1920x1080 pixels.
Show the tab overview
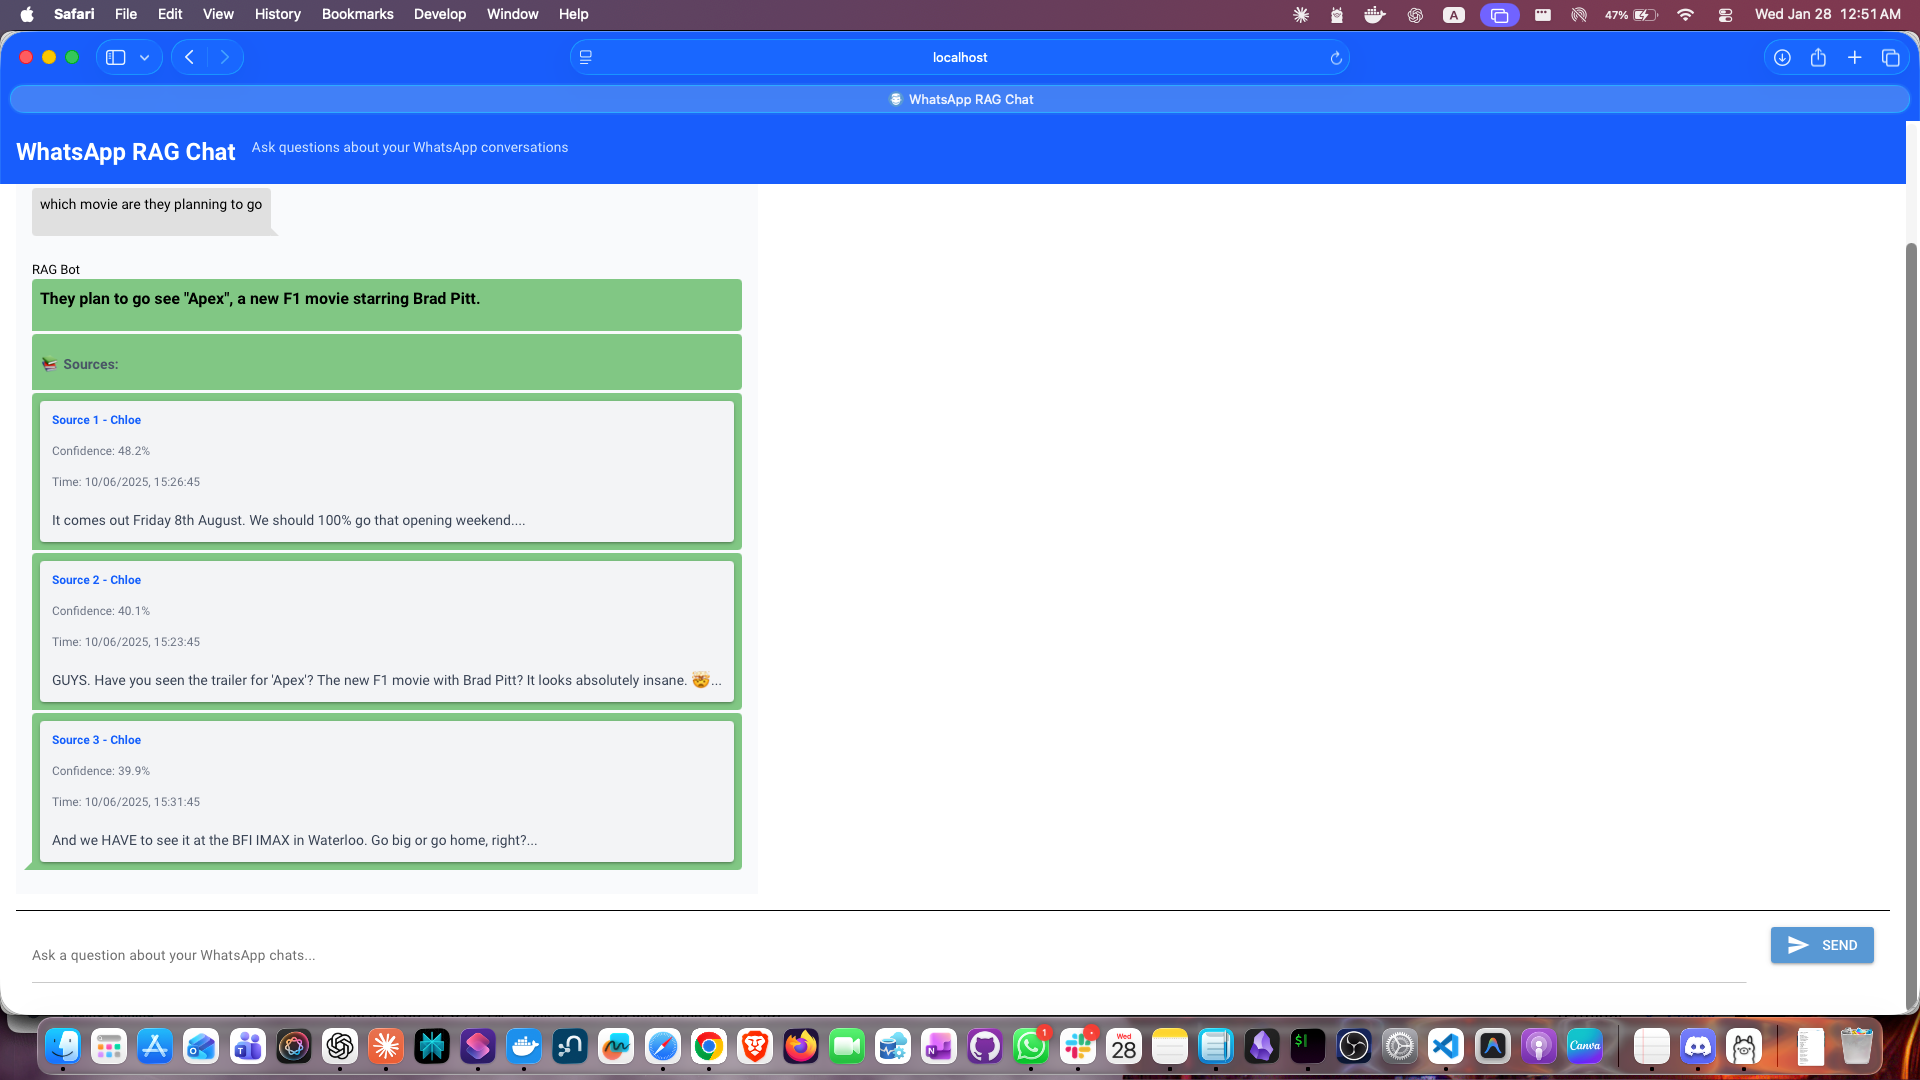(x=1891, y=57)
